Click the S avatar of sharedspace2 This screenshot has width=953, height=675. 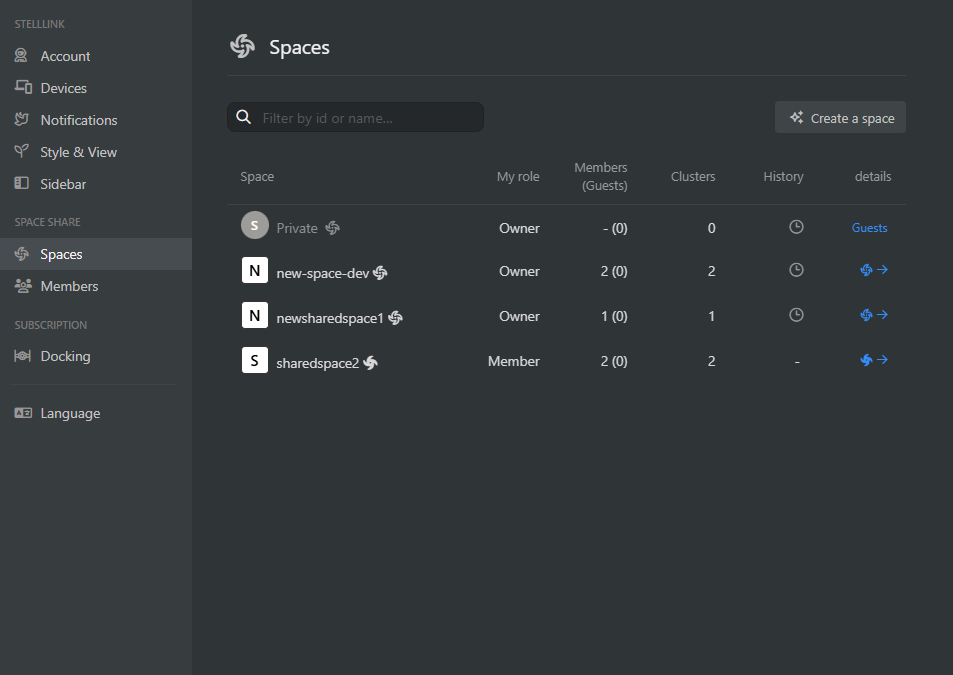click(x=255, y=360)
